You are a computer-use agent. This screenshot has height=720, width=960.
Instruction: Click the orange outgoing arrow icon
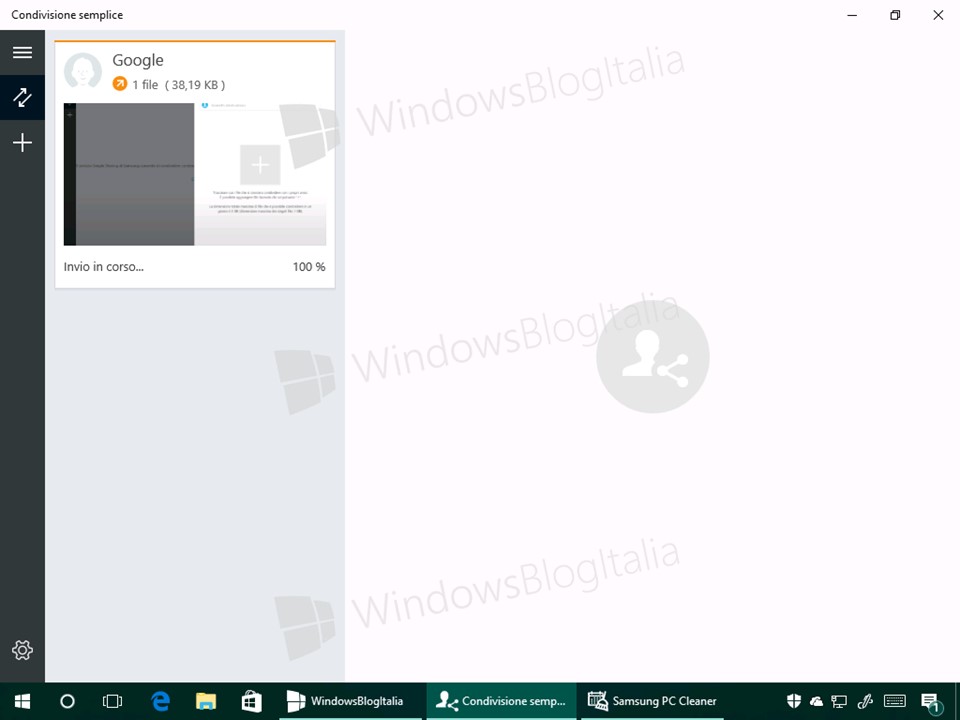point(119,84)
